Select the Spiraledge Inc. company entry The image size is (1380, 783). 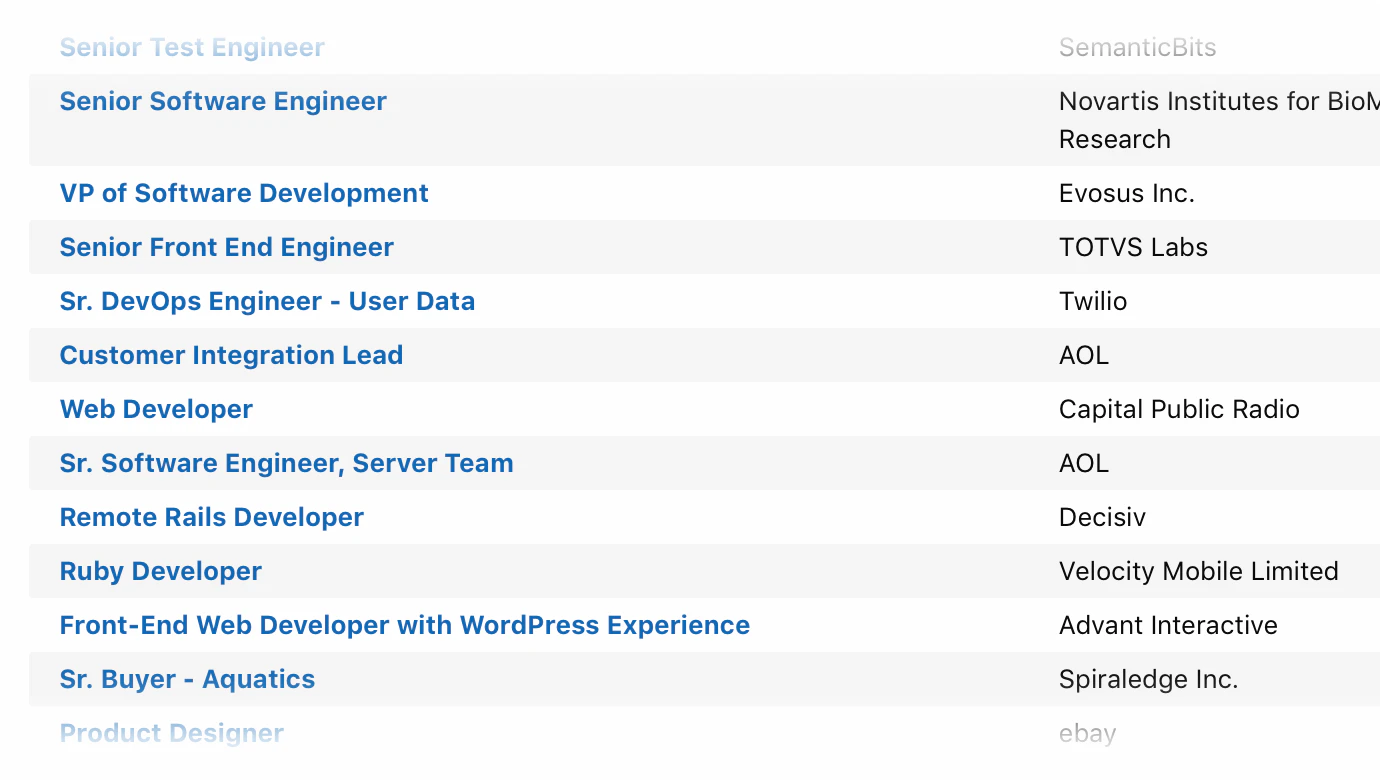click(x=1148, y=679)
